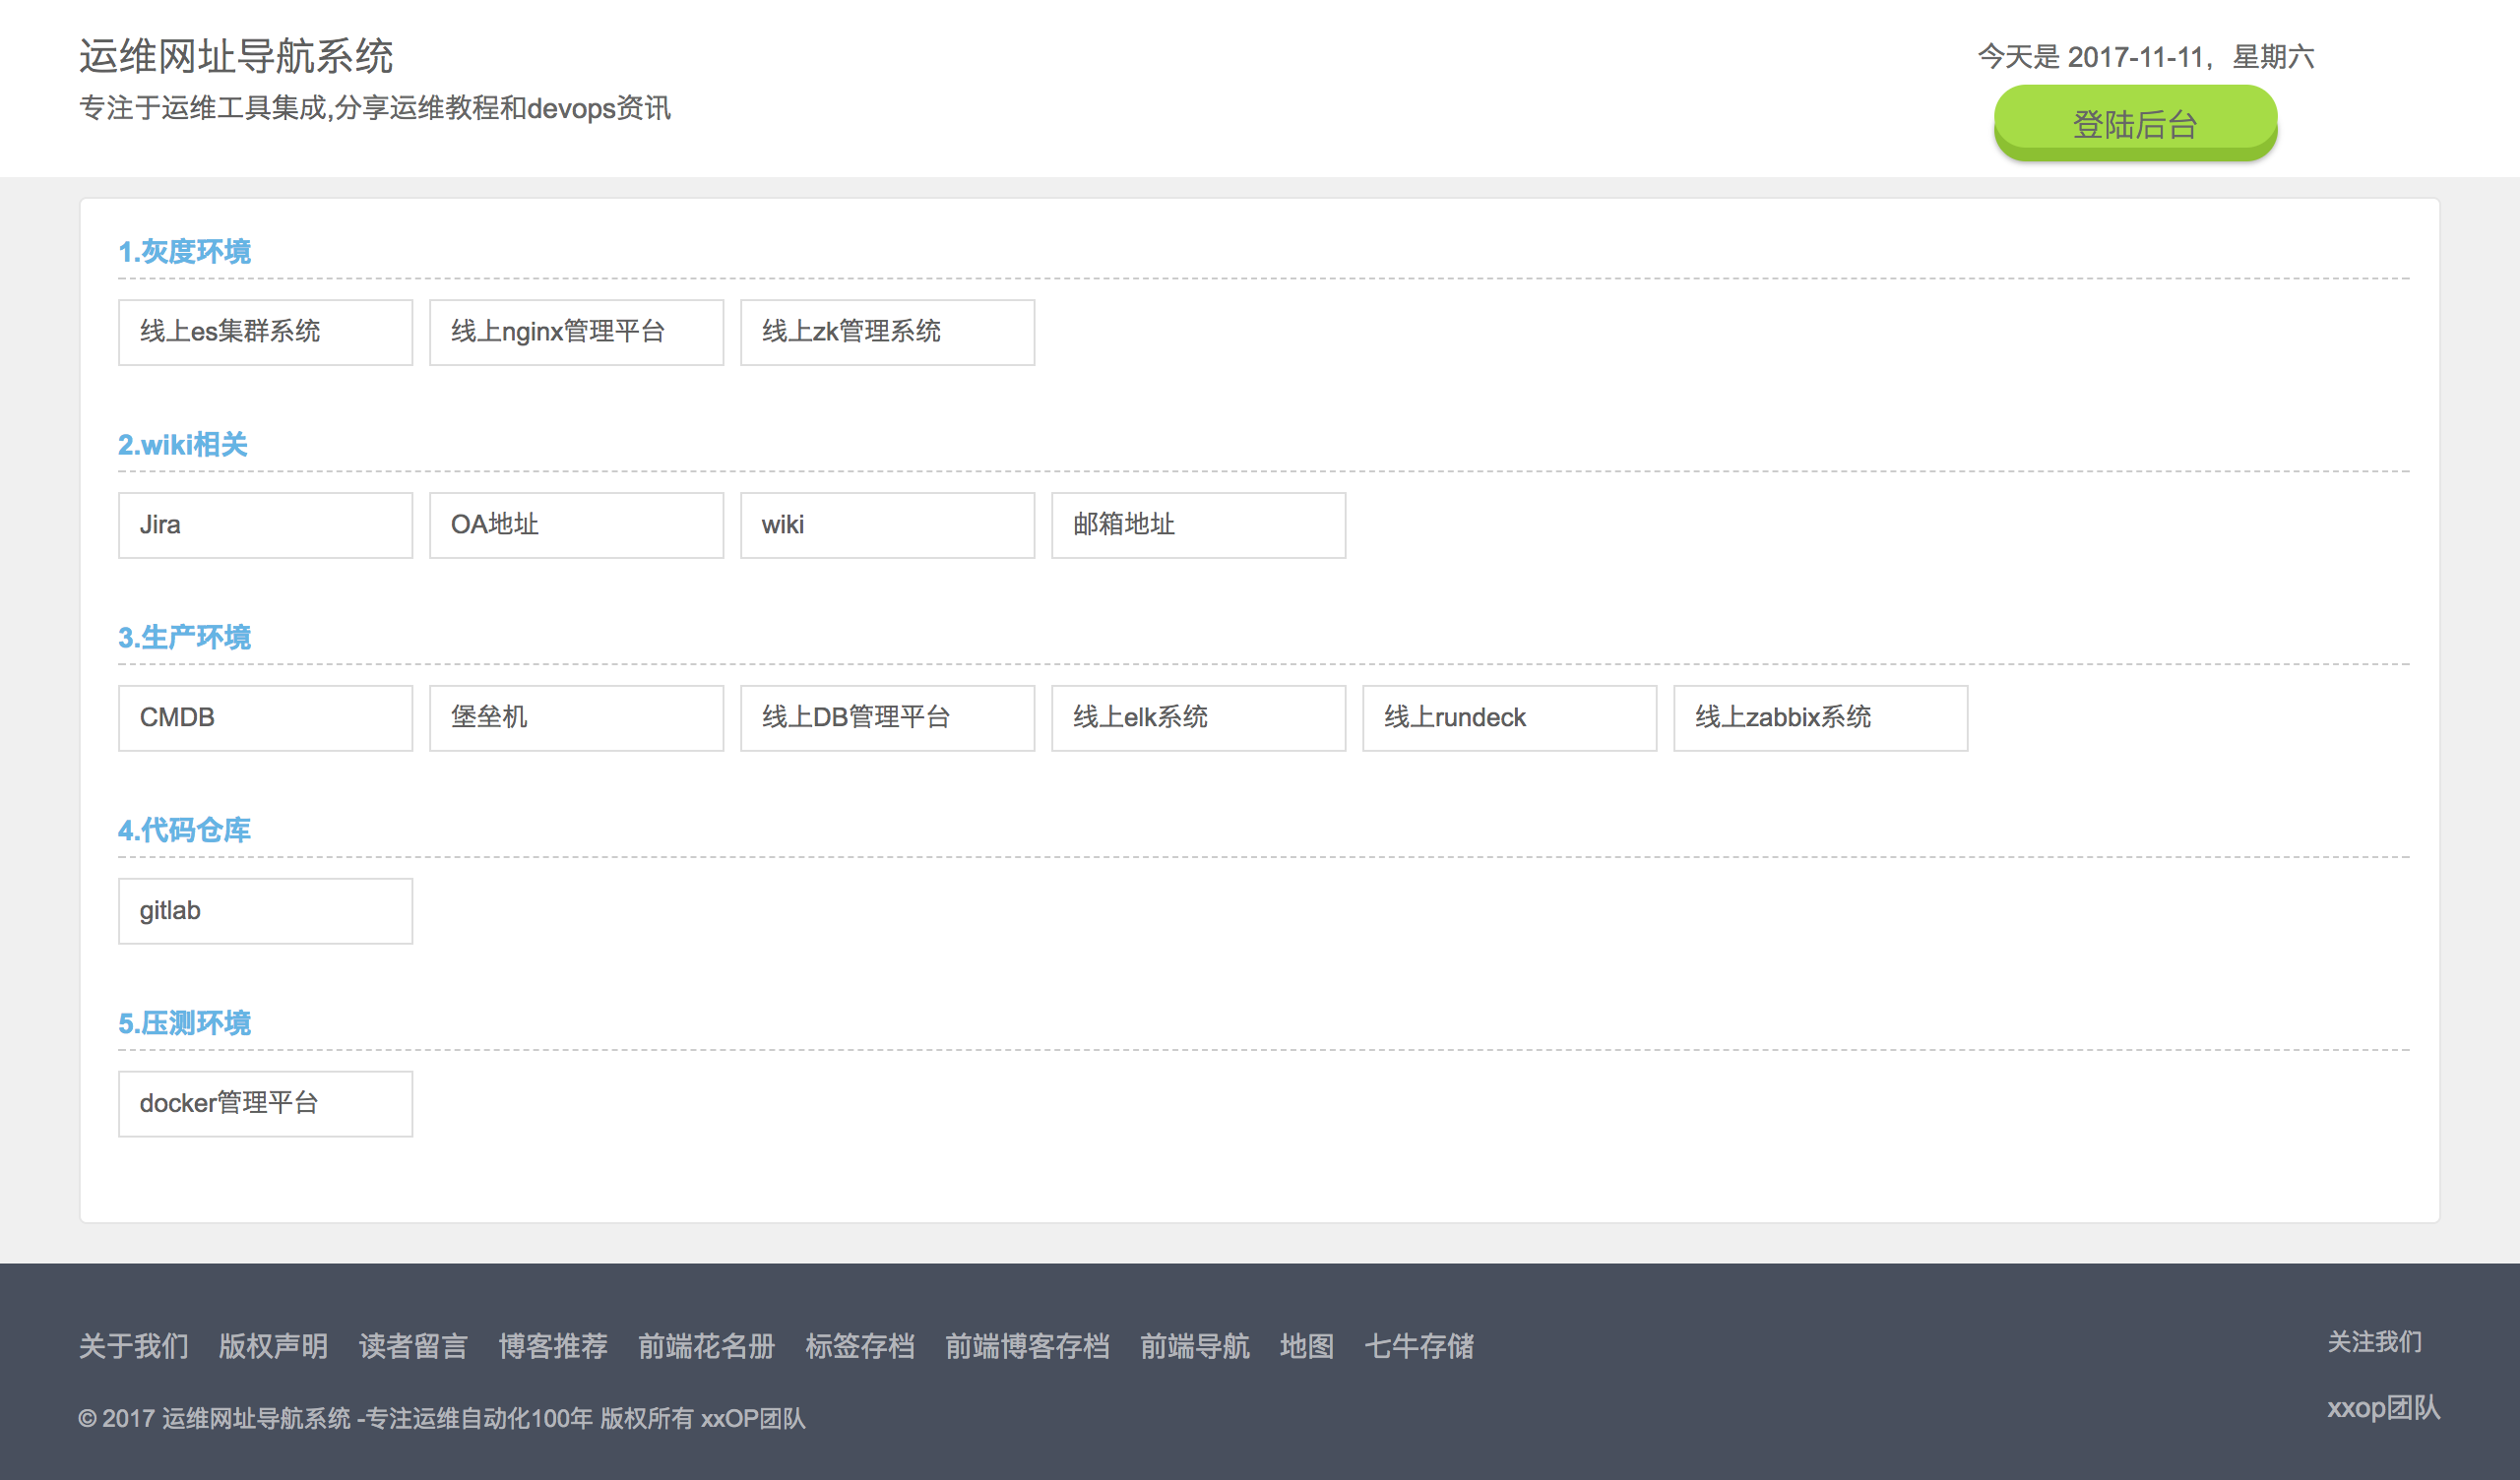Open the 线上rundeck link
Image resolution: width=2520 pixels, height=1480 pixels.
click(1509, 718)
